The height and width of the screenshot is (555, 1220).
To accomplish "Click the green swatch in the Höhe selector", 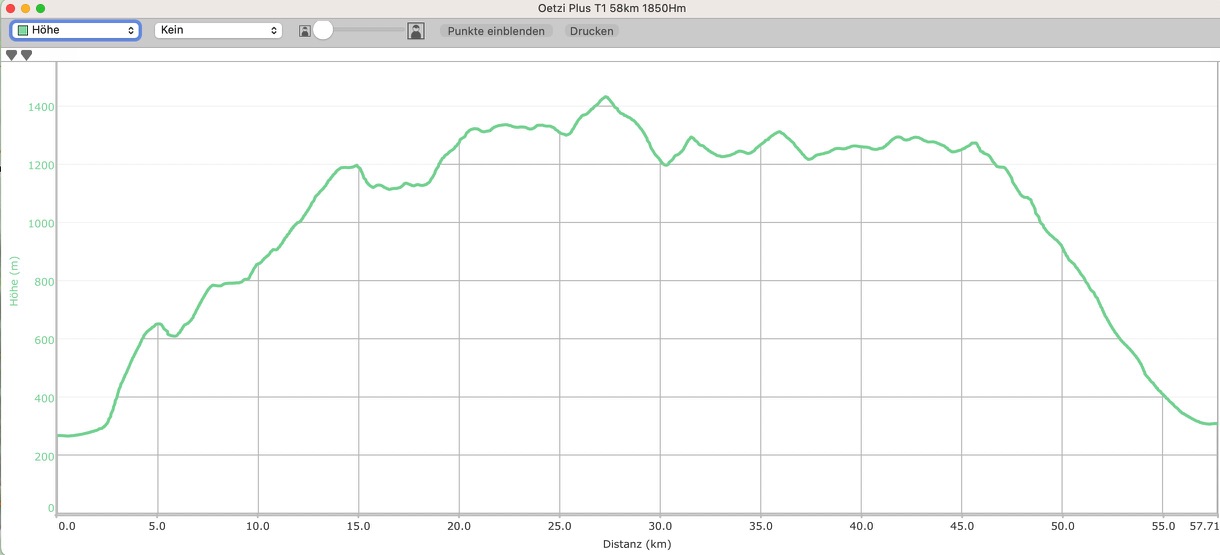I will pyautogui.click(x=22, y=31).
